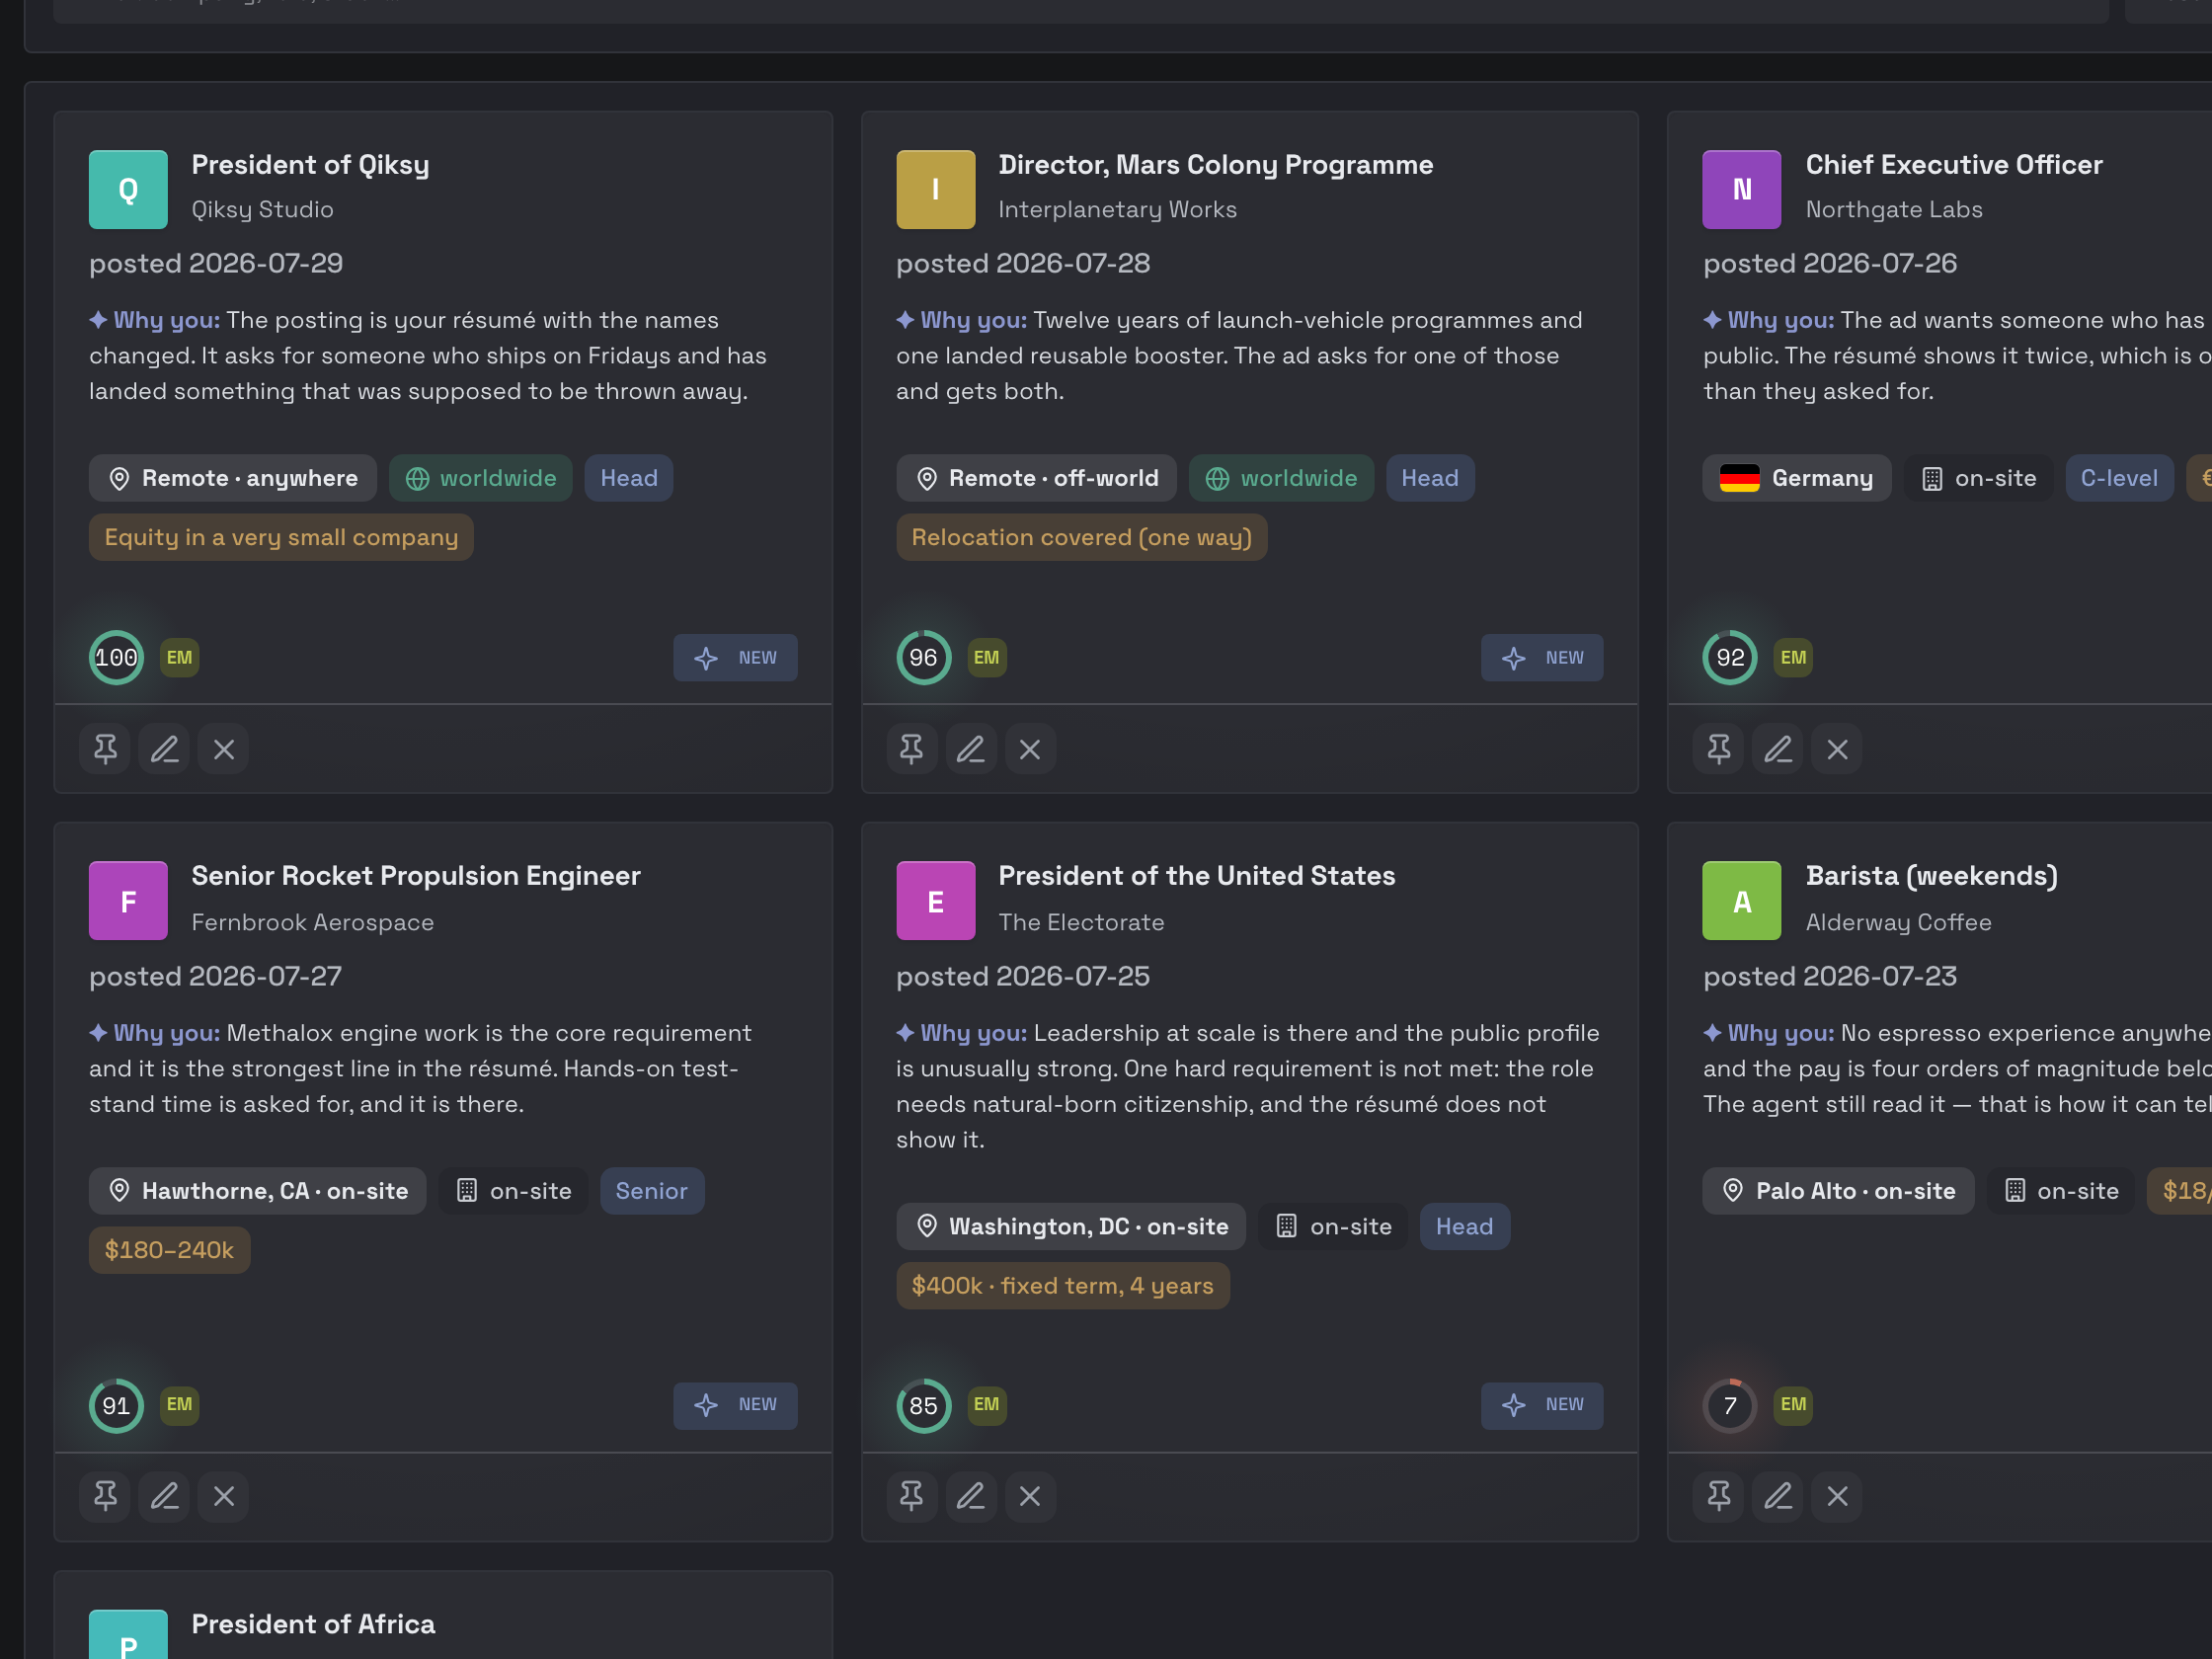
Task: Click the Alderway Coffee A logo
Action: coord(1742,901)
